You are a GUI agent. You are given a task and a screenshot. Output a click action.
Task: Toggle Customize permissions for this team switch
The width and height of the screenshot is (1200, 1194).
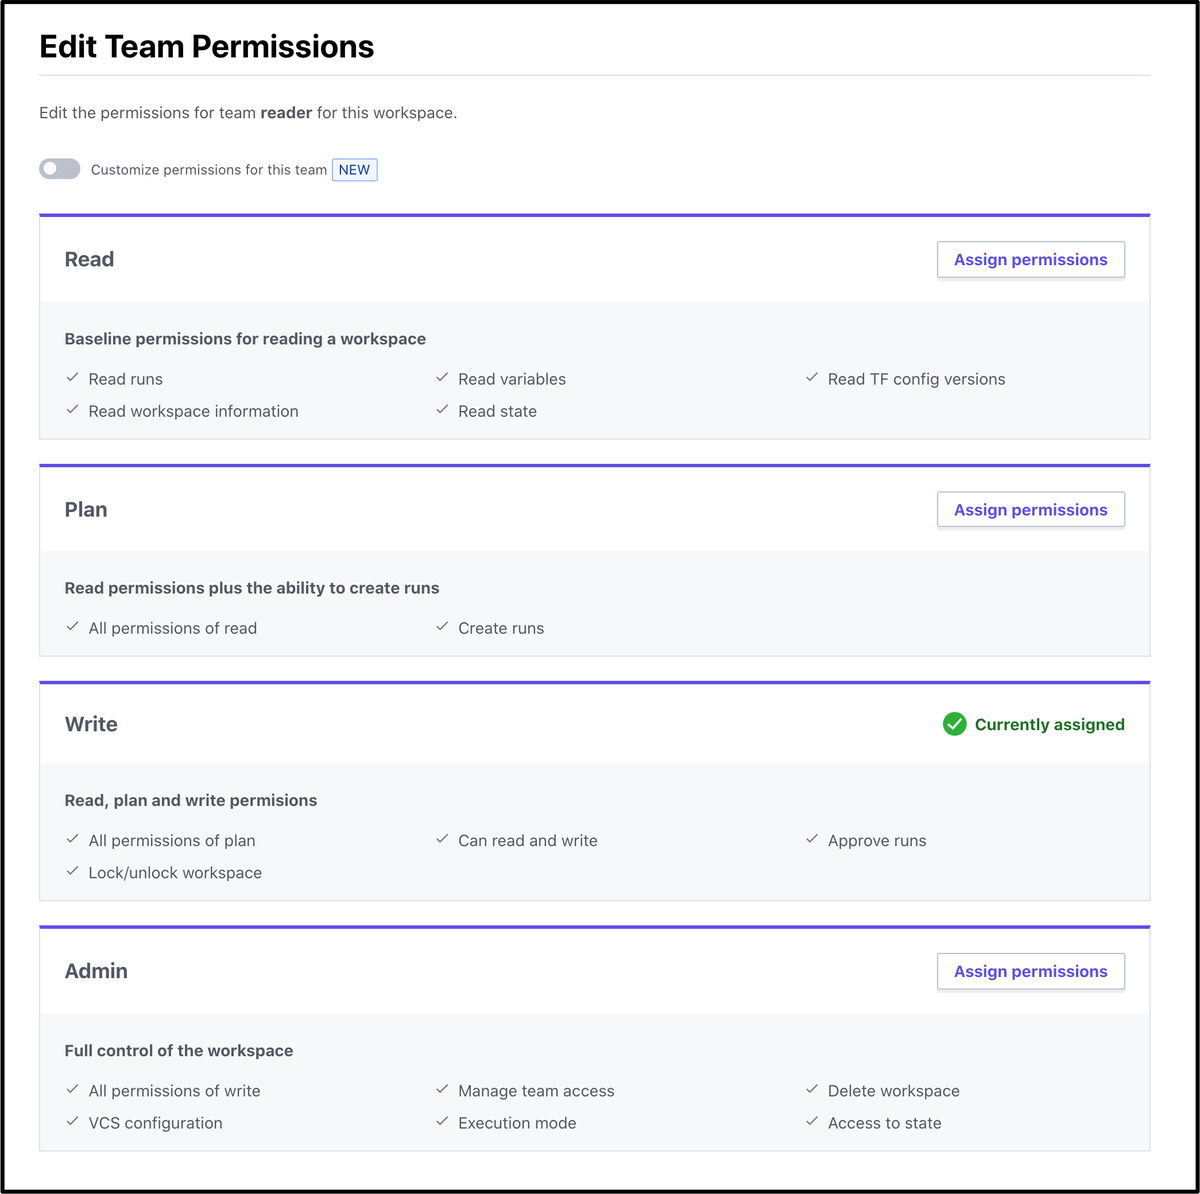click(x=59, y=169)
